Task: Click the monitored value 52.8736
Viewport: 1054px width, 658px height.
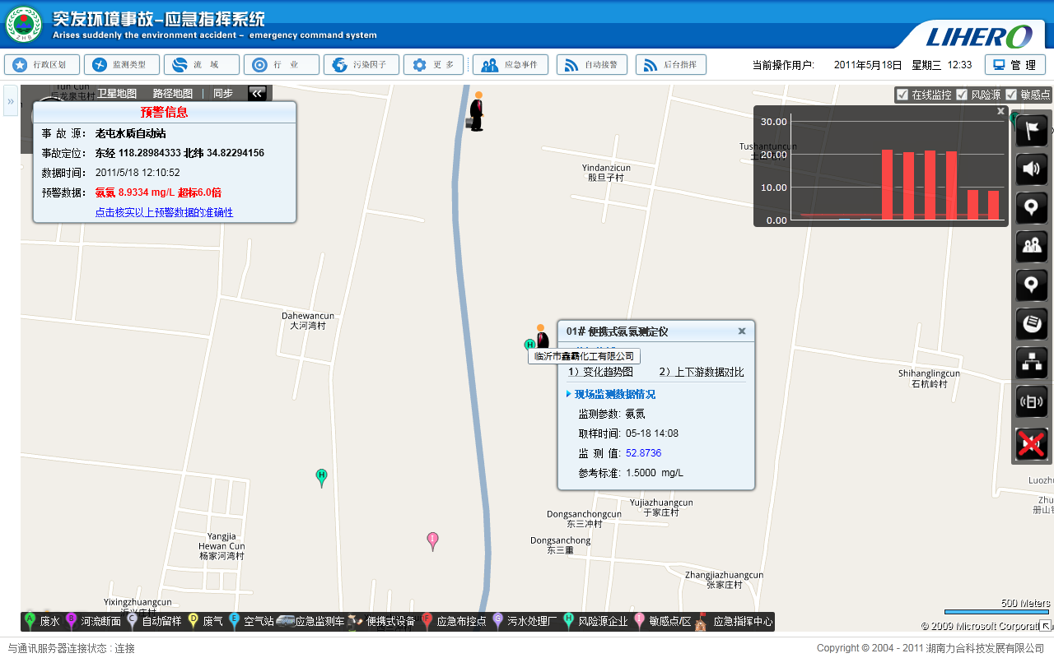Action: [643, 453]
